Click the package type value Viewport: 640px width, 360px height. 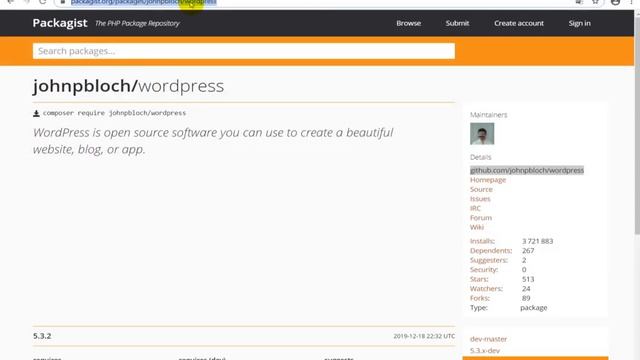[x=533, y=308]
